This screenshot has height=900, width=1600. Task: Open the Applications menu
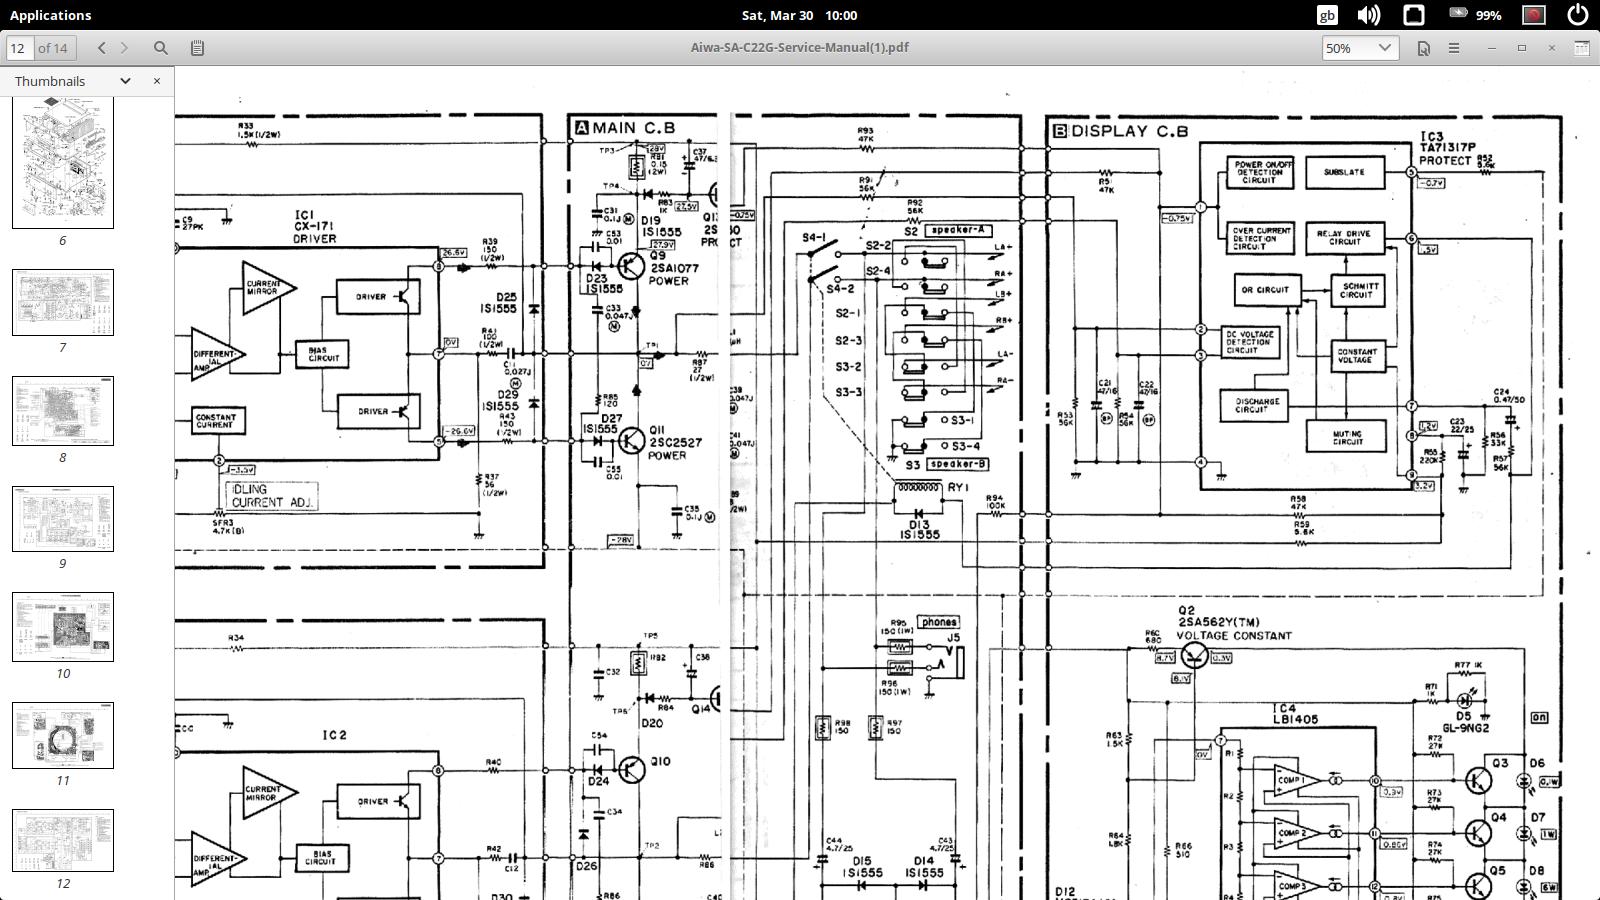[x=50, y=15]
